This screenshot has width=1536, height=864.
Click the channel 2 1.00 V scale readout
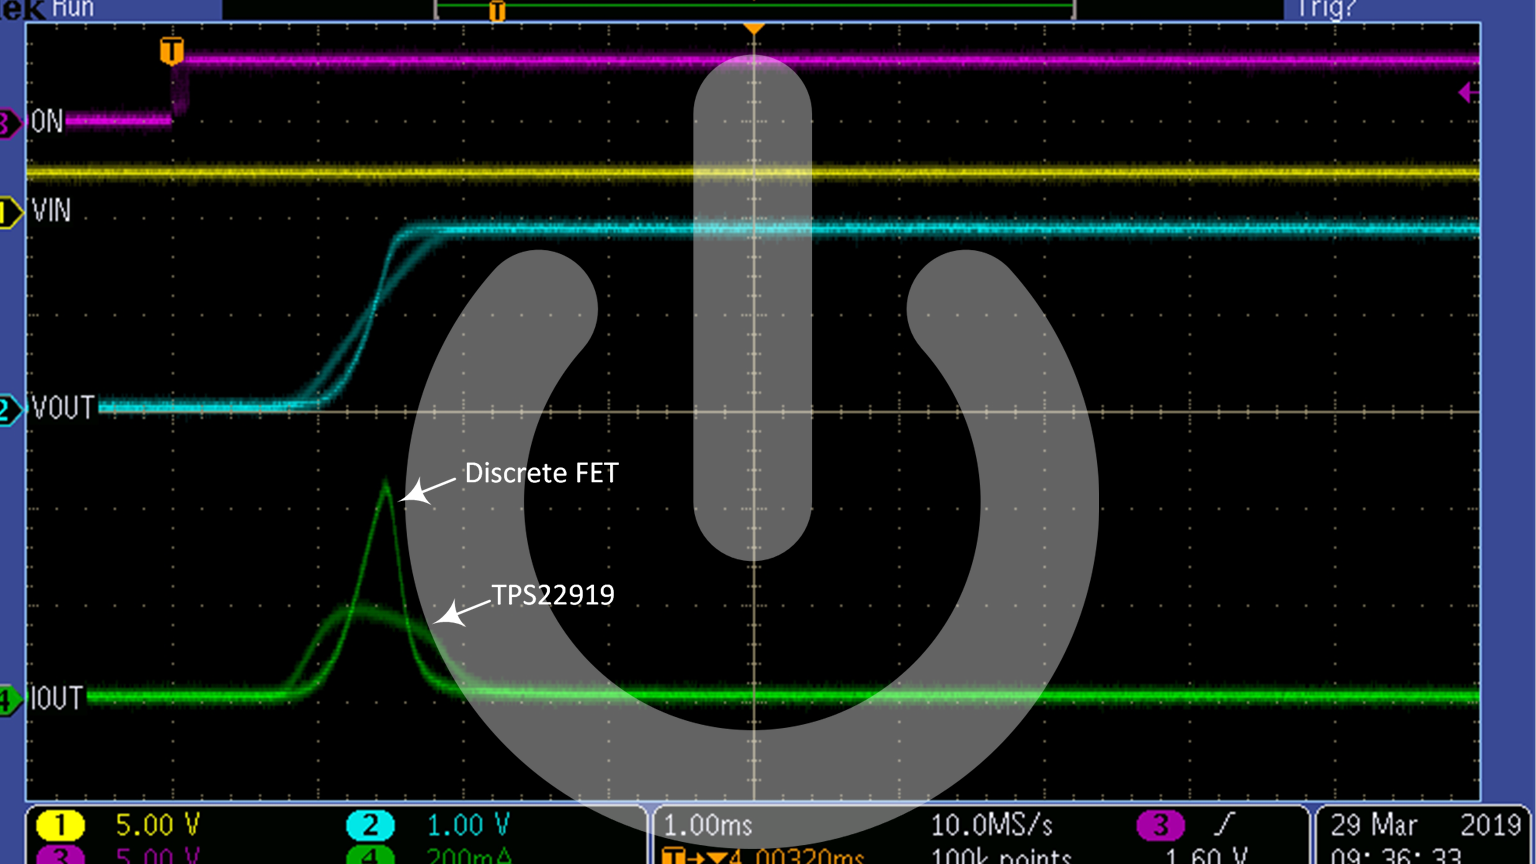click(x=467, y=826)
